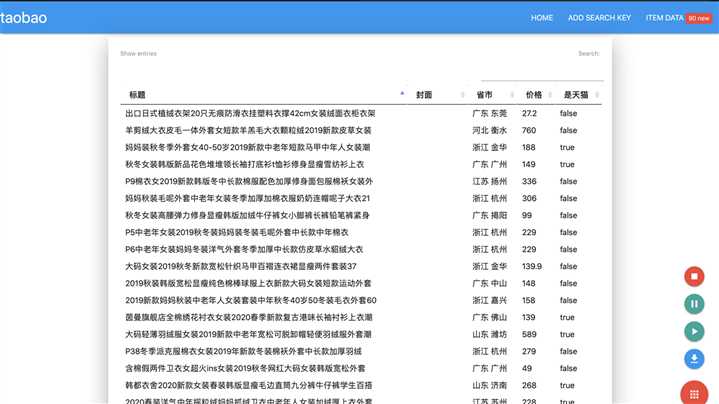Select row starting with 出口日式植绒衣架20只
719x404 pixels.
coord(361,113)
